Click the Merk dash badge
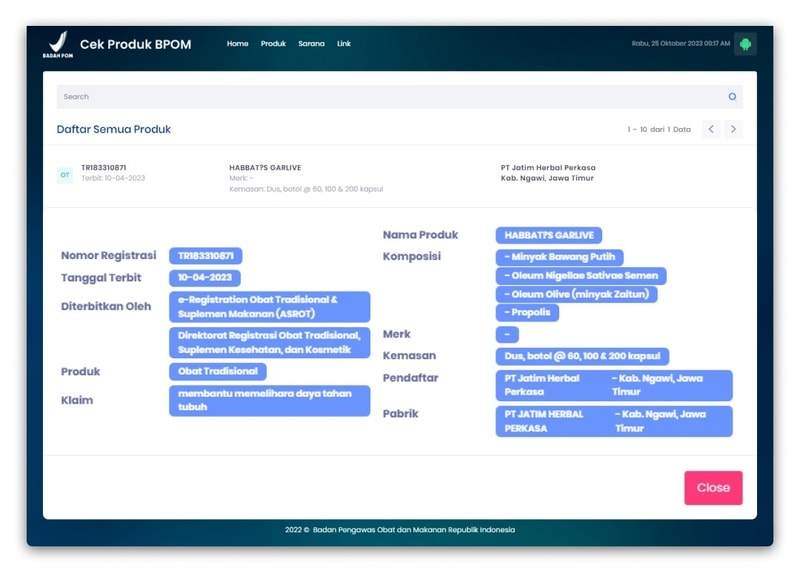This screenshot has width=800, height=573. pos(507,334)
